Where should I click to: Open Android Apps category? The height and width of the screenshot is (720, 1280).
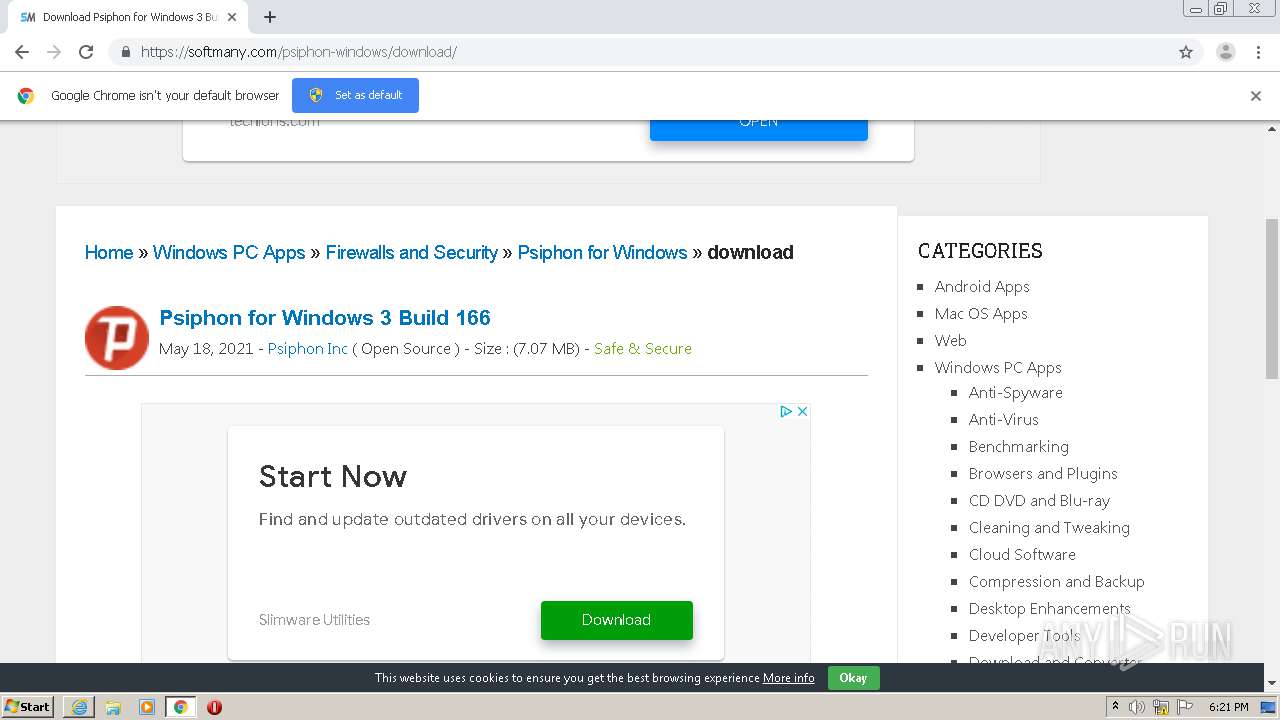click(982, 287)
